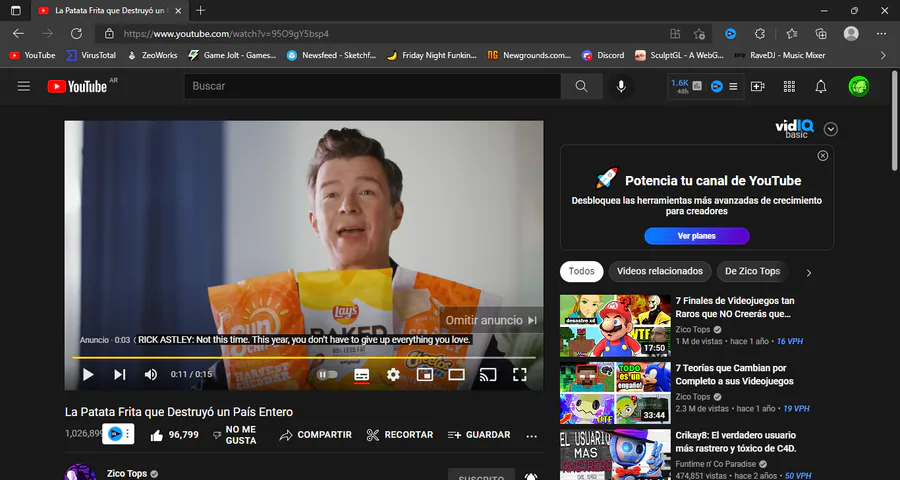Open Edge tab actions menu icon
This screenshot has width=900, height=480.
(15, 10)
